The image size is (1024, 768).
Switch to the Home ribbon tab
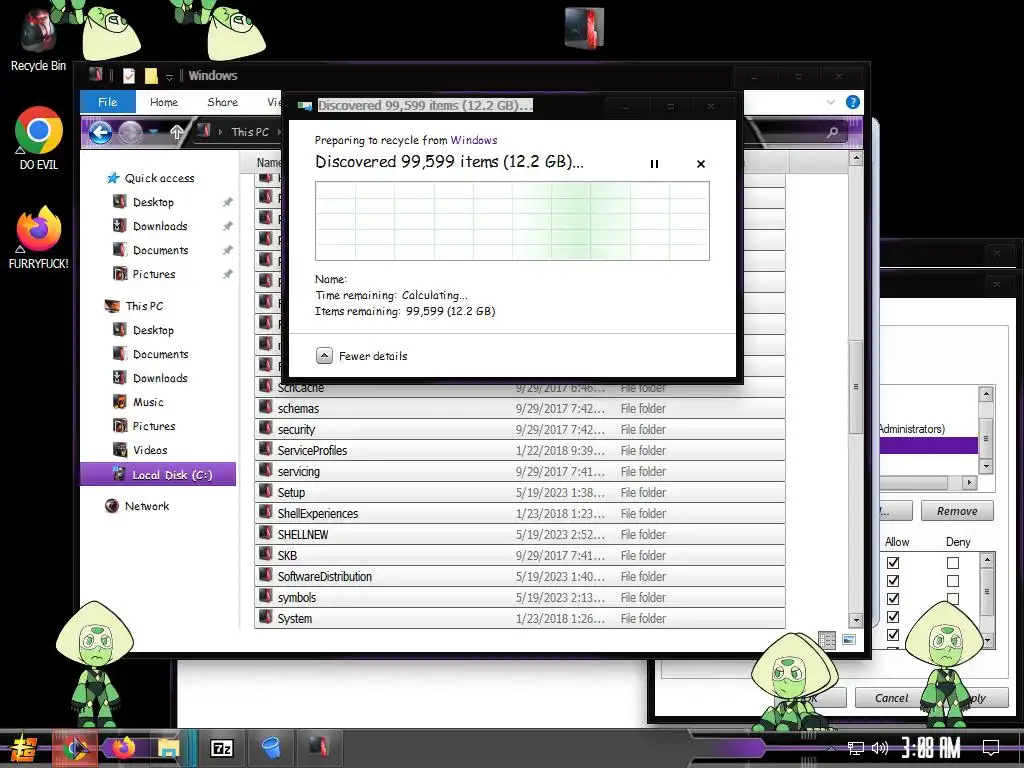tap(163, 102)
